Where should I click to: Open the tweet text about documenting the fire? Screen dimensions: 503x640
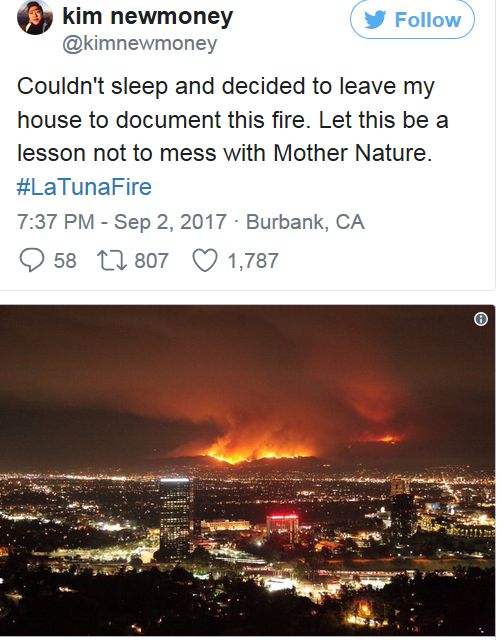(x=233, y=120)
